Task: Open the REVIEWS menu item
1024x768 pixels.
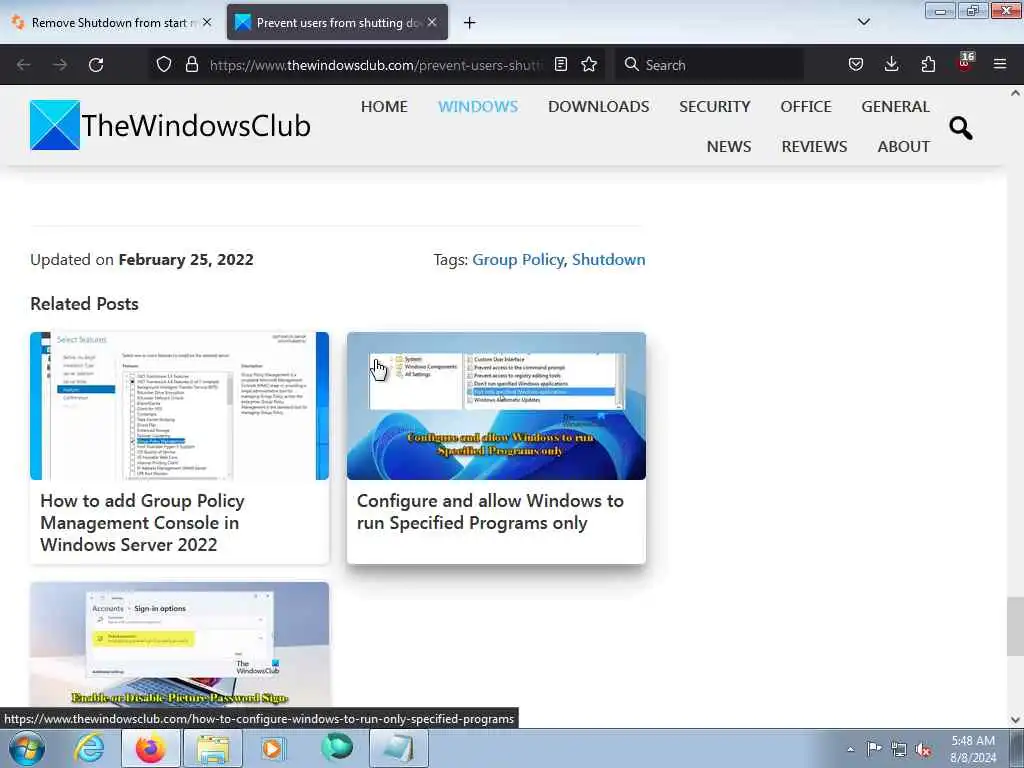Action: (814, 146)
